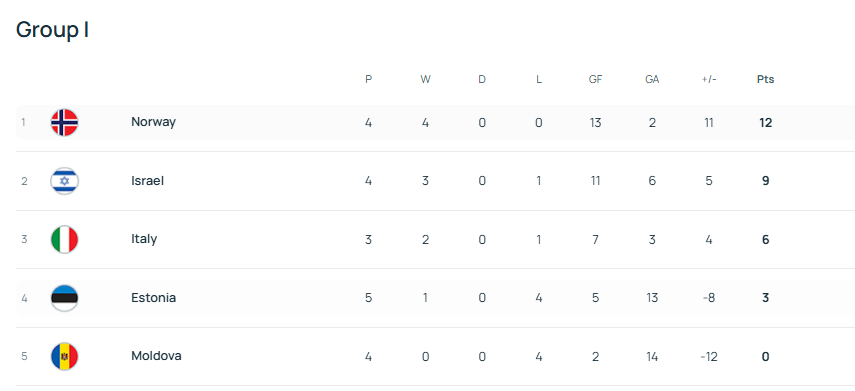
Task: Click Estonia's 13 goals against value
Action: click(x=652, y=298)
